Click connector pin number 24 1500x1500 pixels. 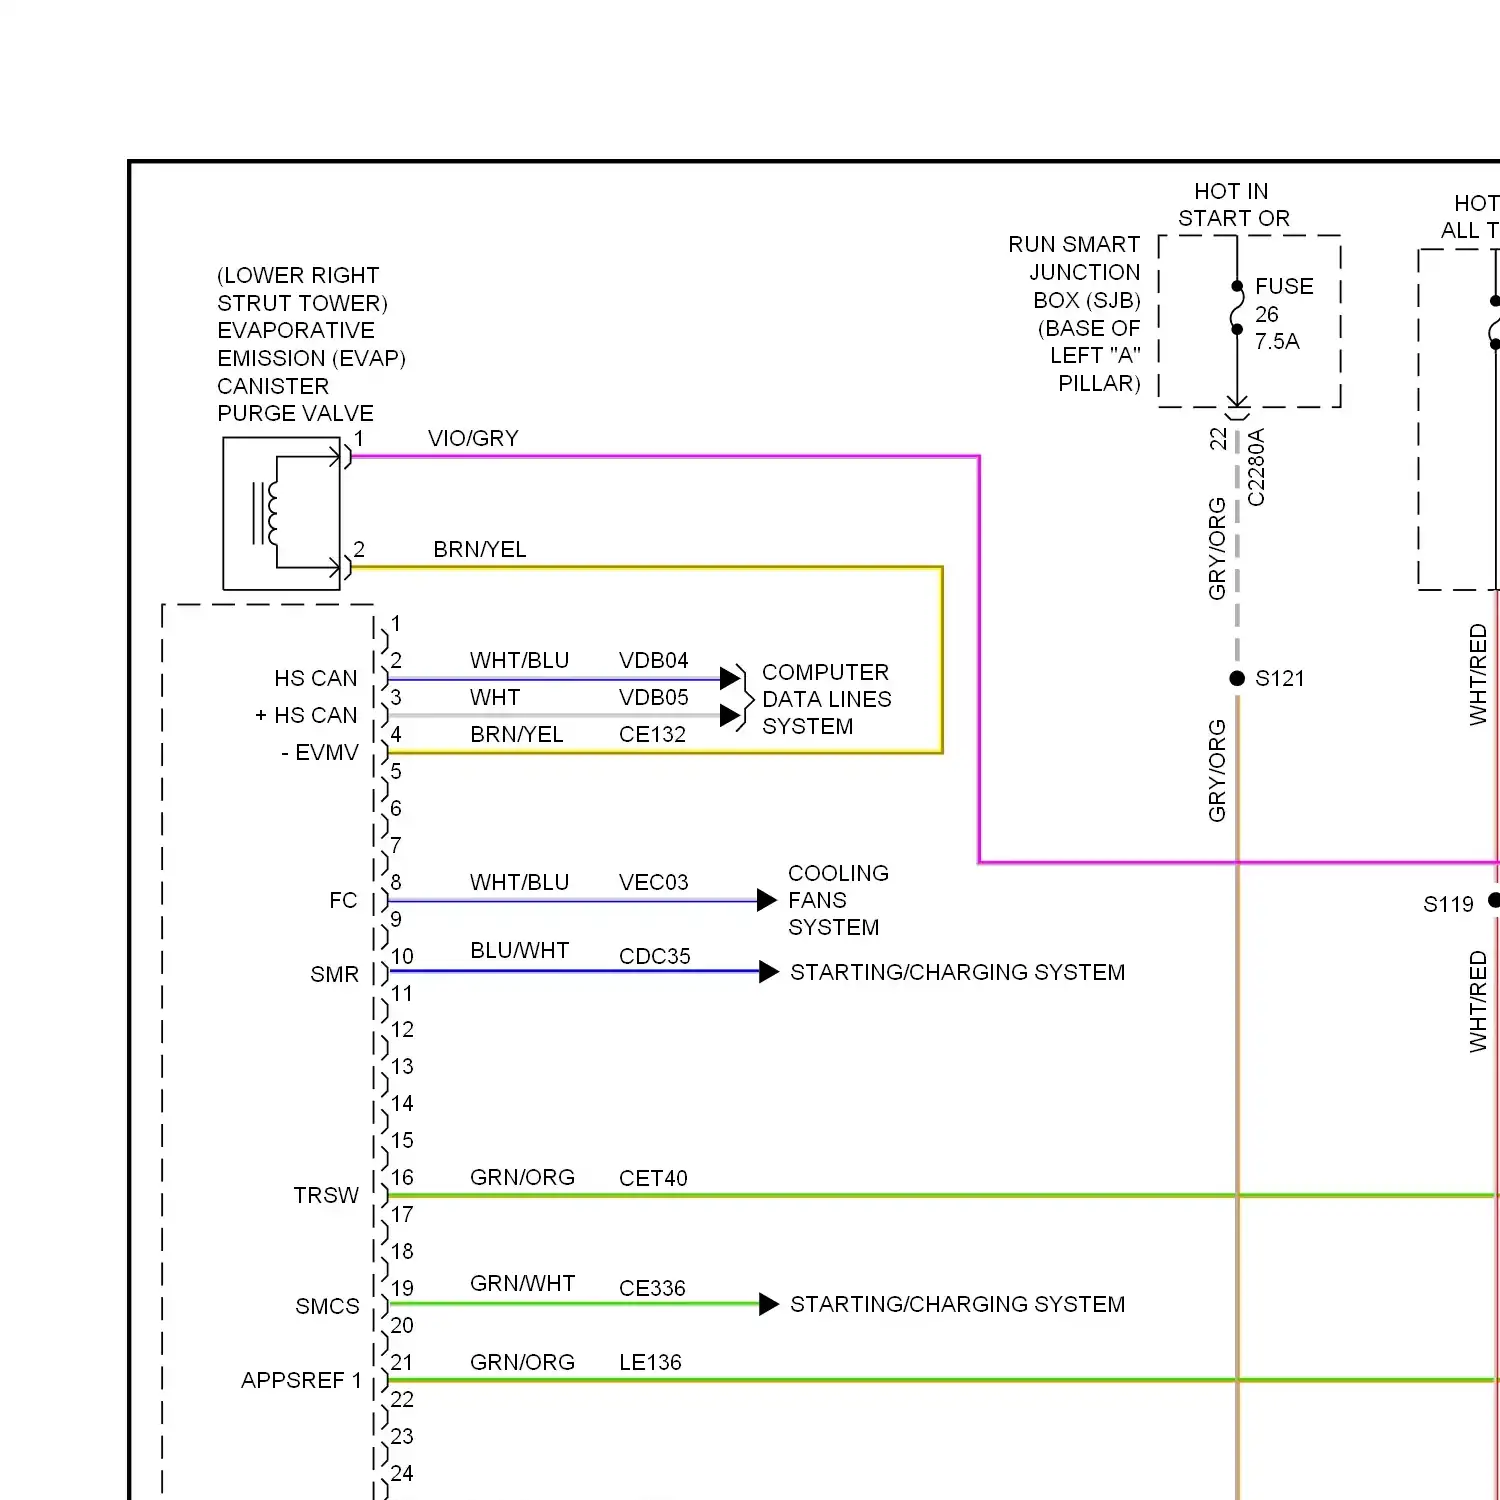coord(402,1473)
